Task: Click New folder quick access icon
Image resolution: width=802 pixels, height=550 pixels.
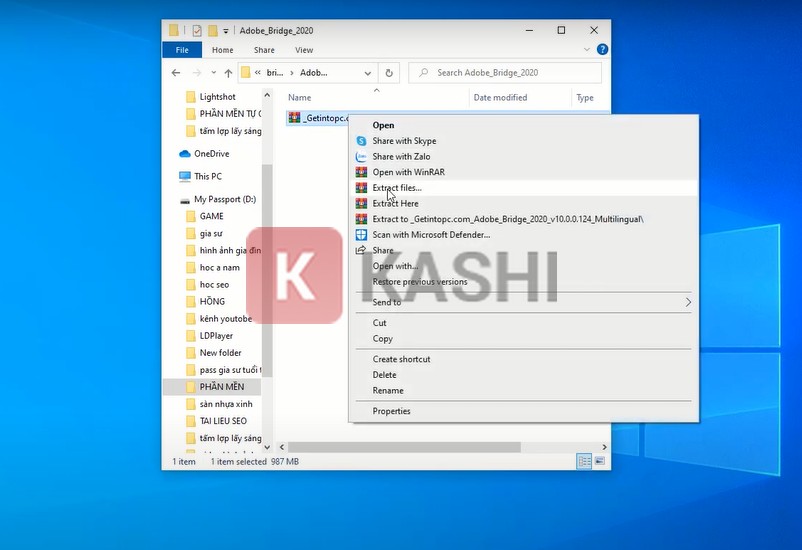Action: click(212, 31)
